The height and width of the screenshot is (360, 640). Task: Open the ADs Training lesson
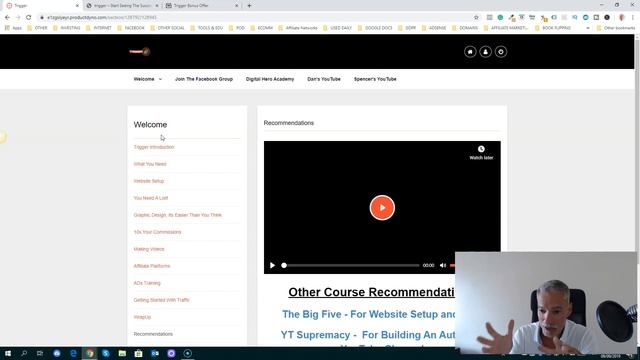coord(147,283)
